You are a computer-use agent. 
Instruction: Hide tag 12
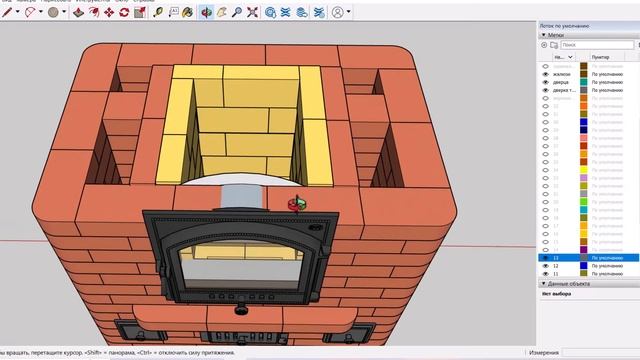(545, 266)
